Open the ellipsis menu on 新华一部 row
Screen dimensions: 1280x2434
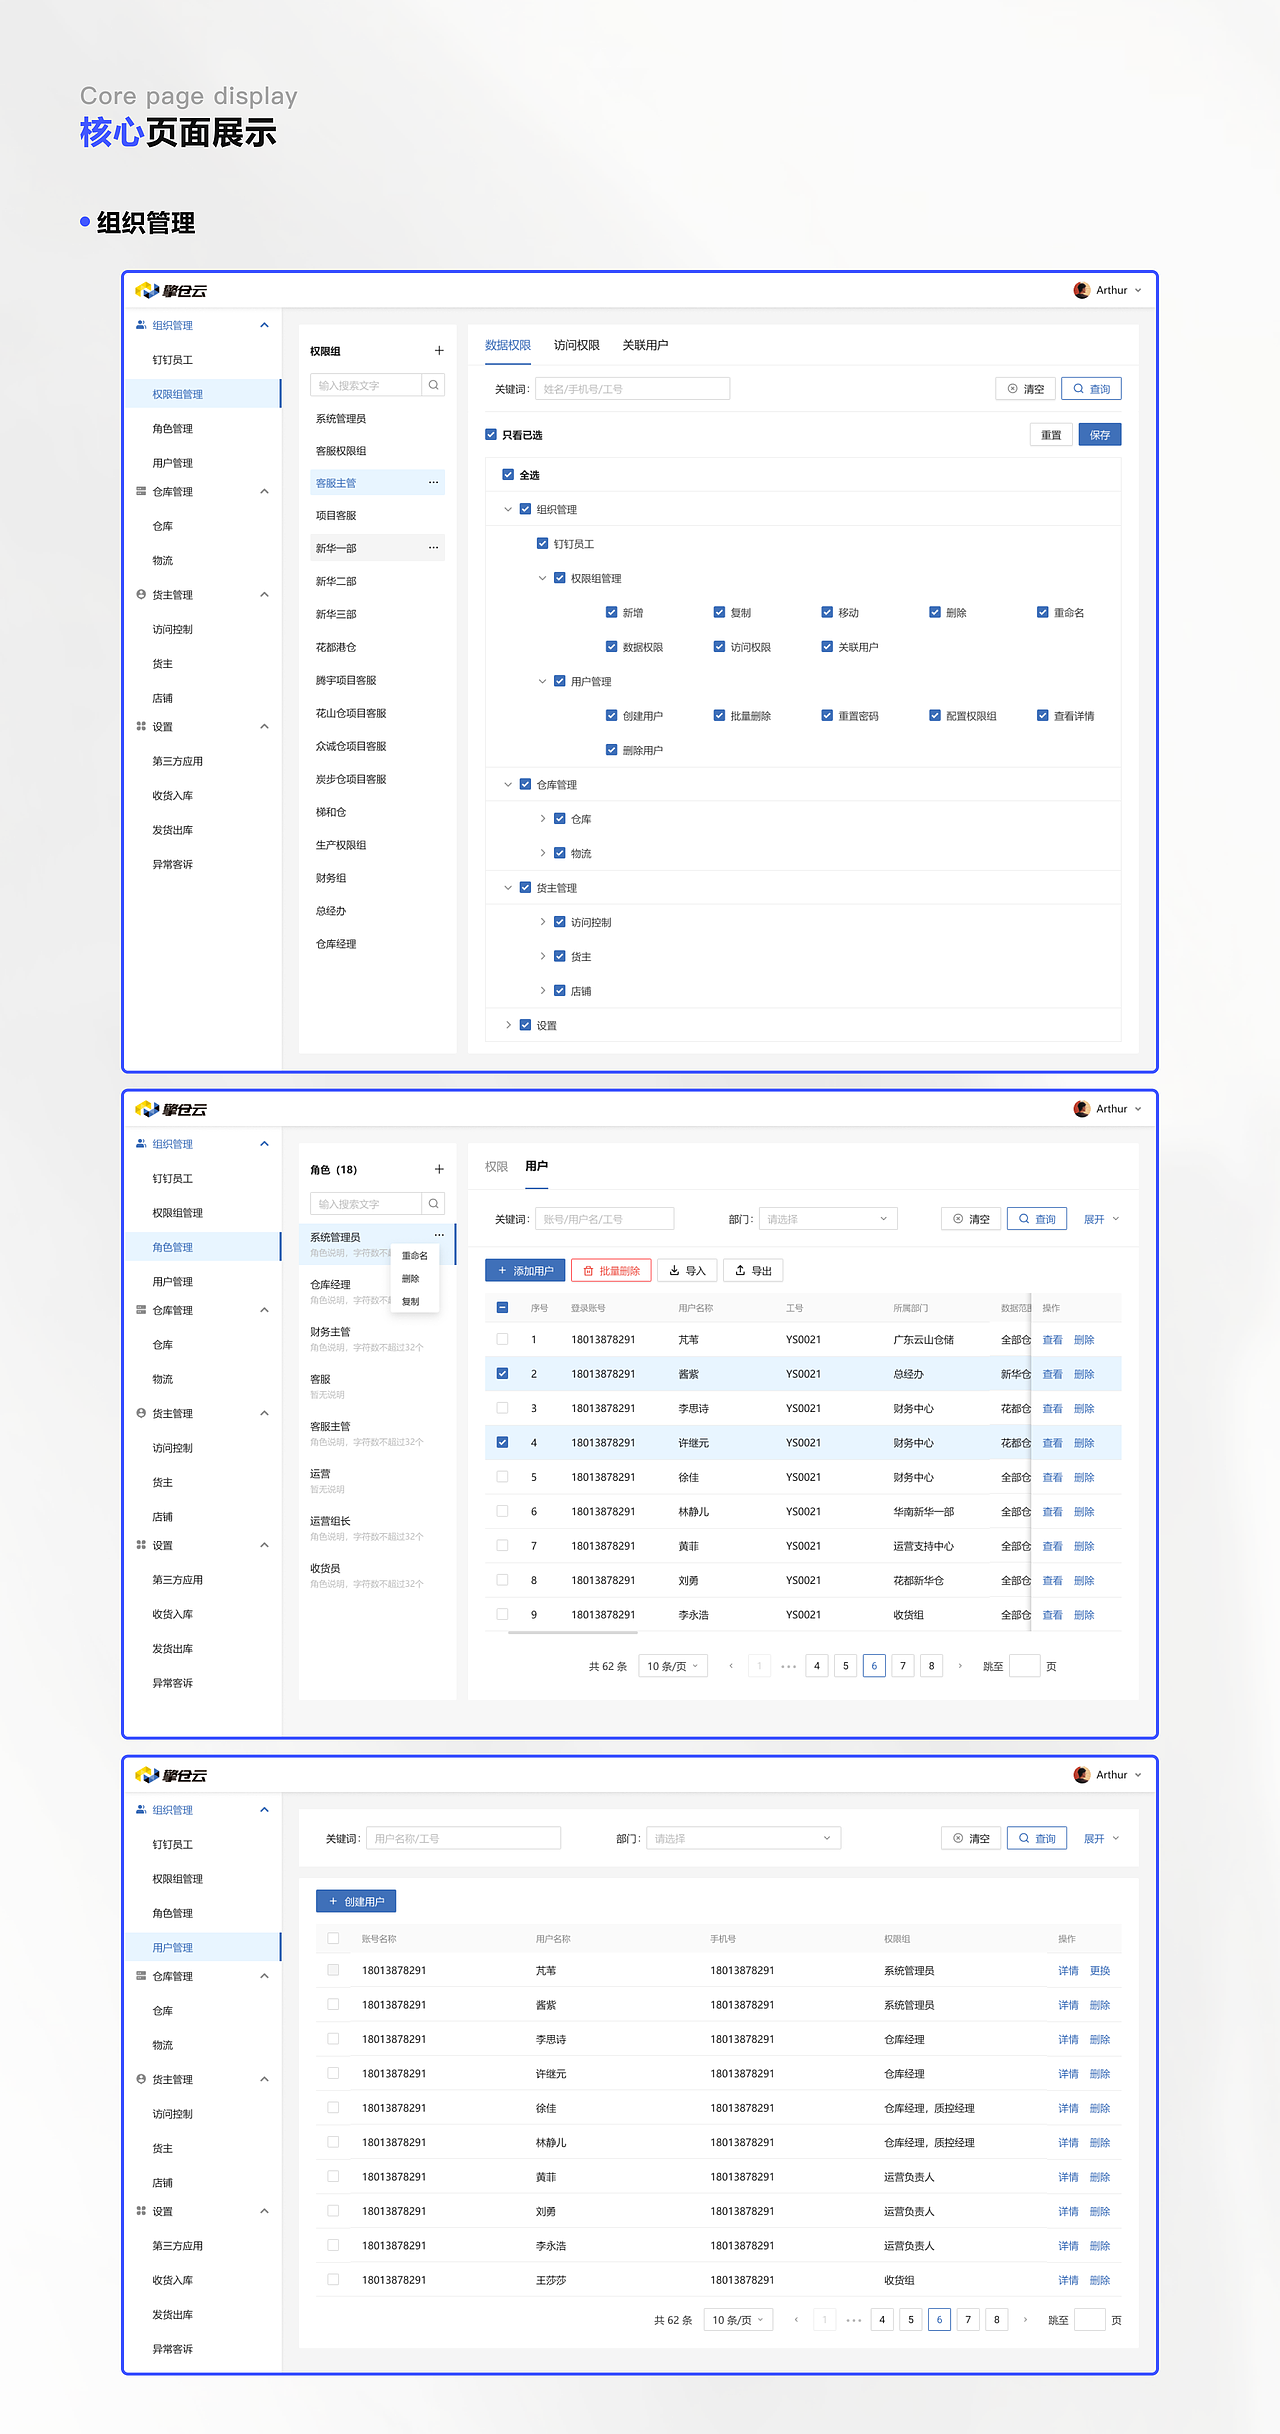[x=433, y=548]
